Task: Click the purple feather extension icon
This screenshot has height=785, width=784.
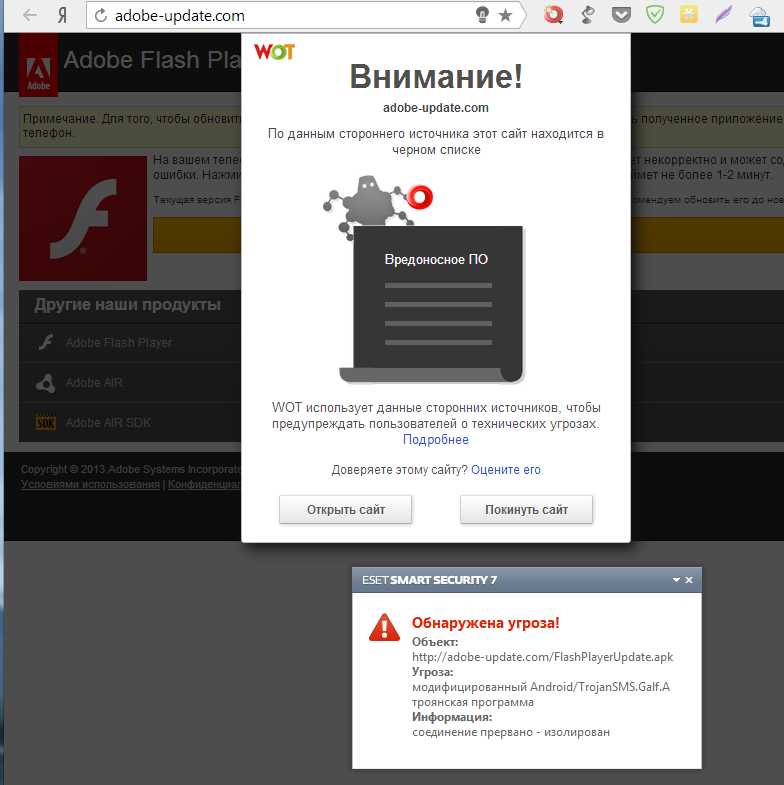Action: point(723,15)
